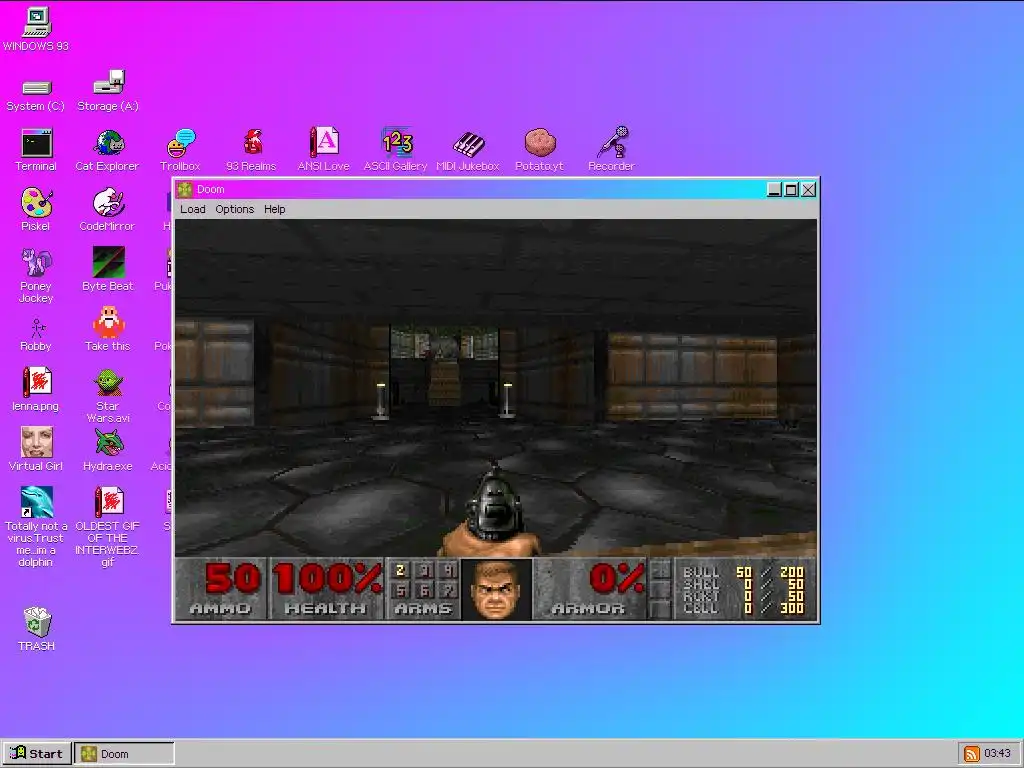
Task: Open the Robby stick figure icon
Action: click(x=36, y=335)
